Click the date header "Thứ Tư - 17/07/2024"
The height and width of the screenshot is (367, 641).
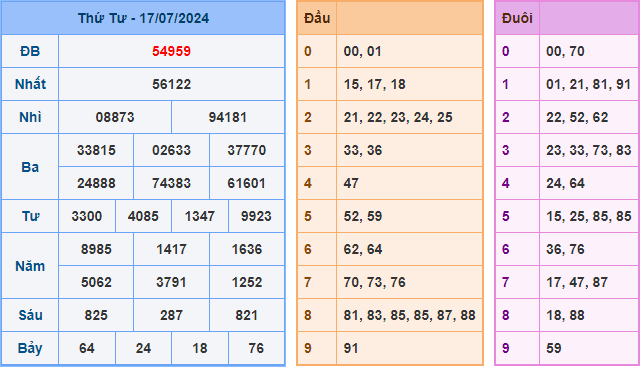click(x=143, y=18)
